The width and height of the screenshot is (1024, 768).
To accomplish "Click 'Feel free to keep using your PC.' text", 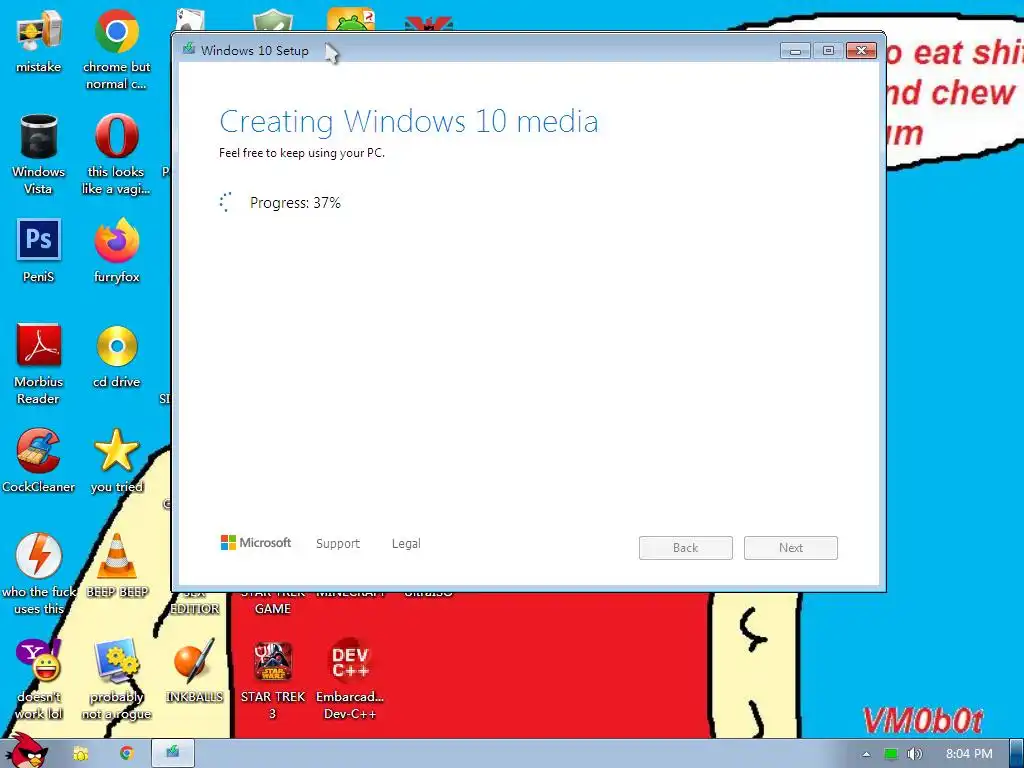I will [302, 153].
